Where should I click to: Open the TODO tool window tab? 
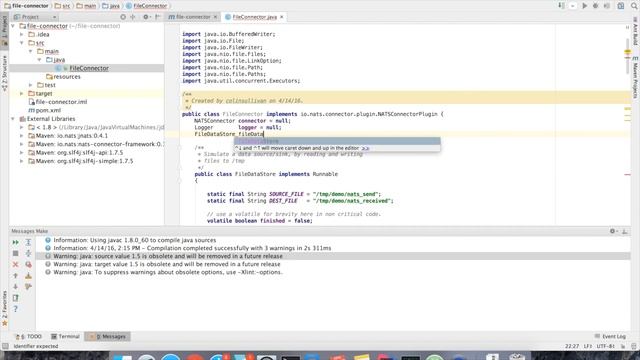29,336
